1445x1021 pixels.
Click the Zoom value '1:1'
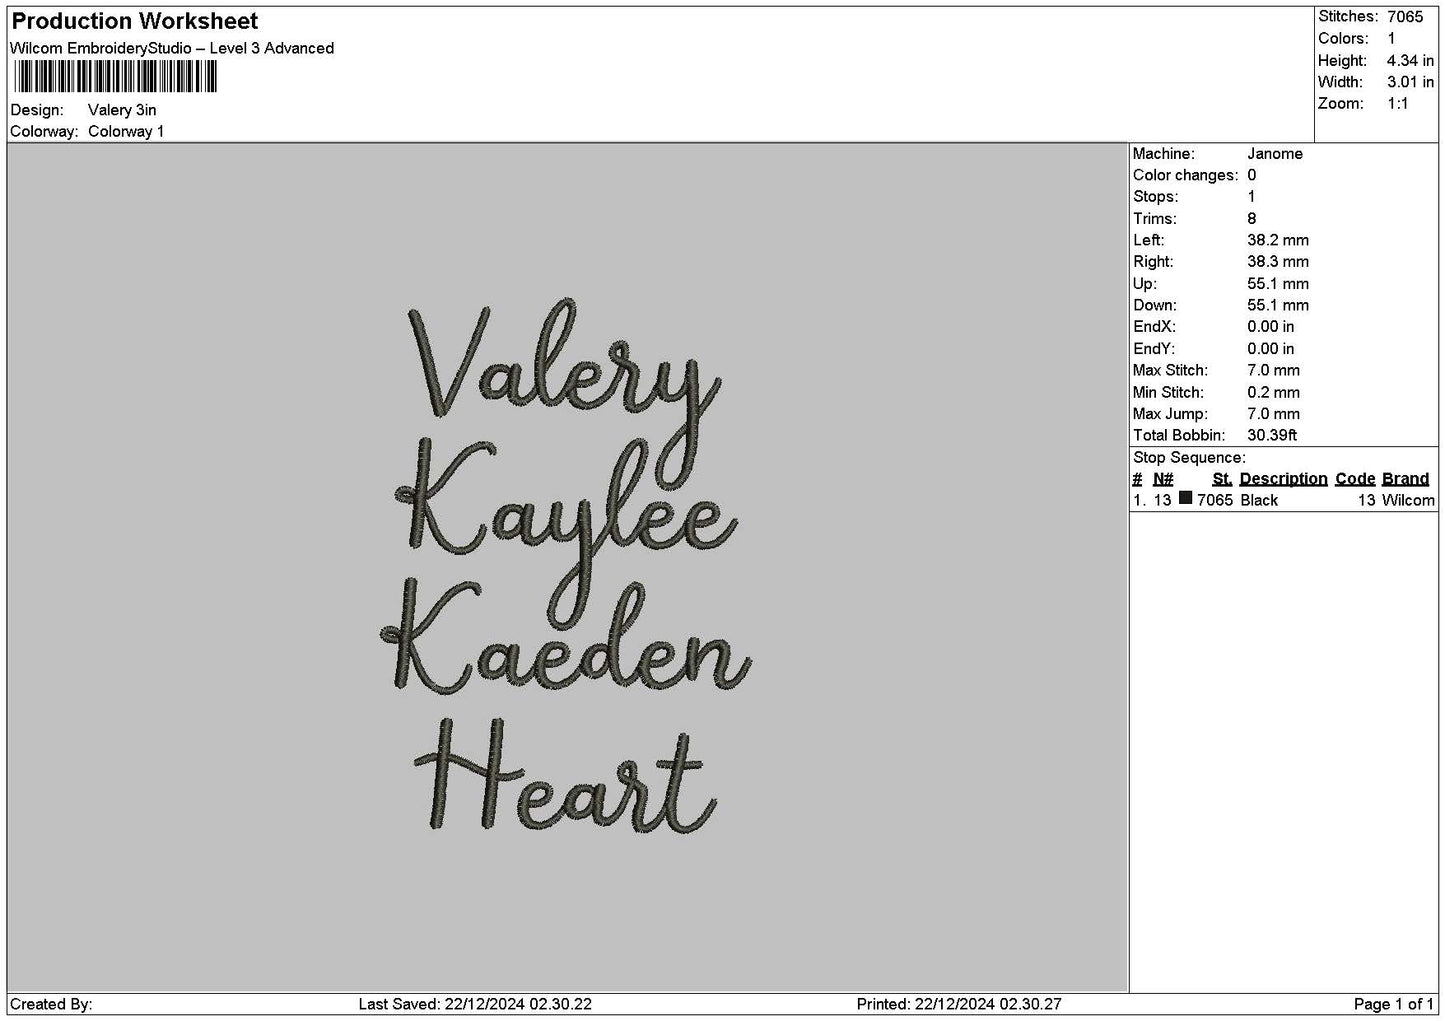pos(1397,104)
